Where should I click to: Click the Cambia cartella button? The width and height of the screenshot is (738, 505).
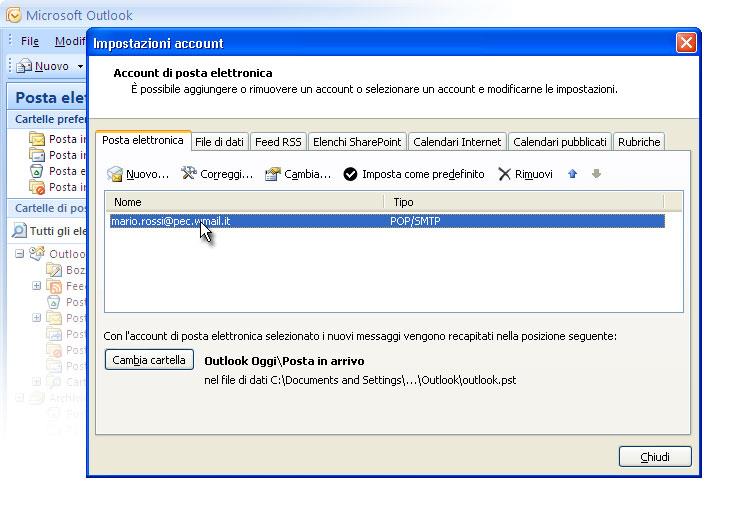[149, 360]
